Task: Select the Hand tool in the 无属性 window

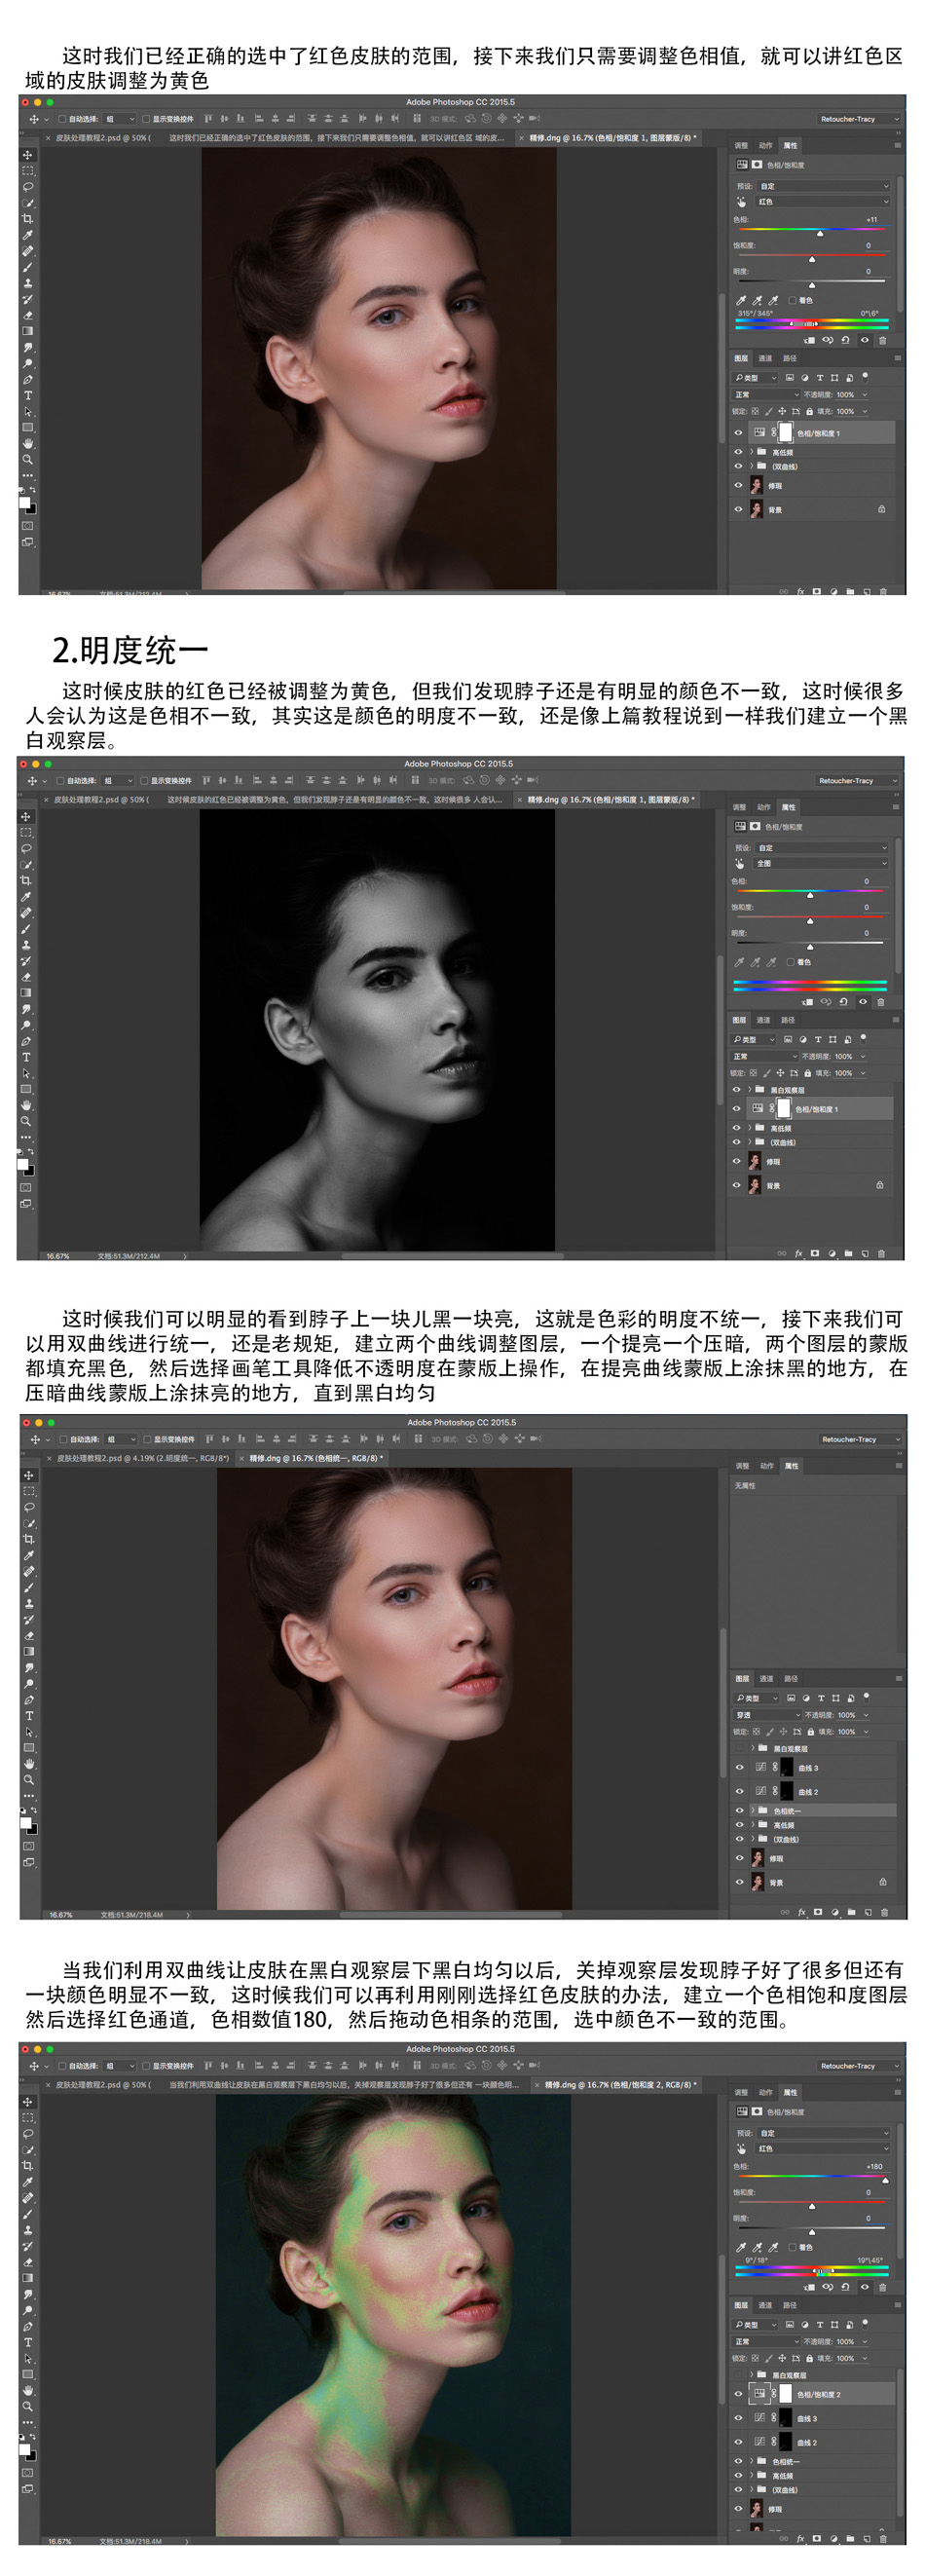Action: pyautogui.click(x=29, y=1763)
